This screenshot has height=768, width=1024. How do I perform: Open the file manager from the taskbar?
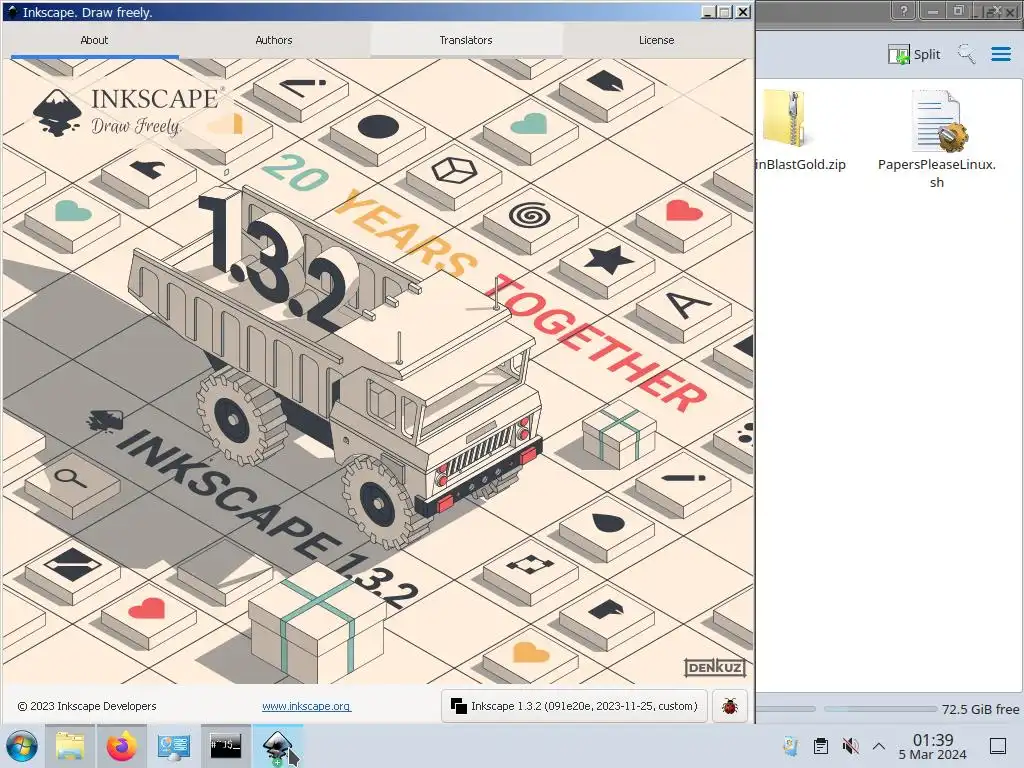pos(70,746)
